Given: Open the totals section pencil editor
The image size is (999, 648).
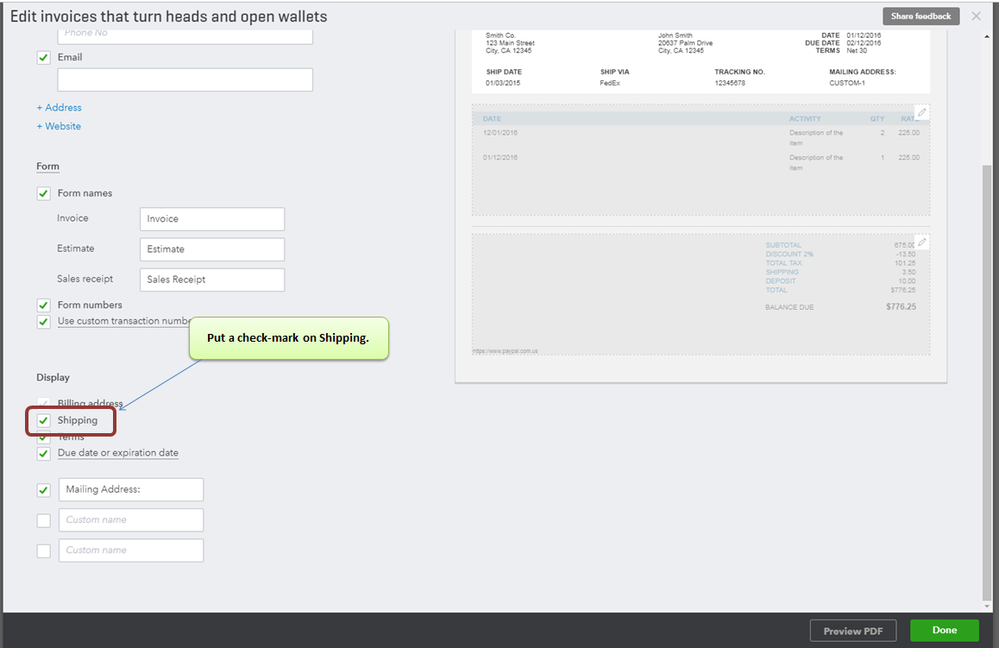Looking at the screenshot, I should (x=921, y=241).
